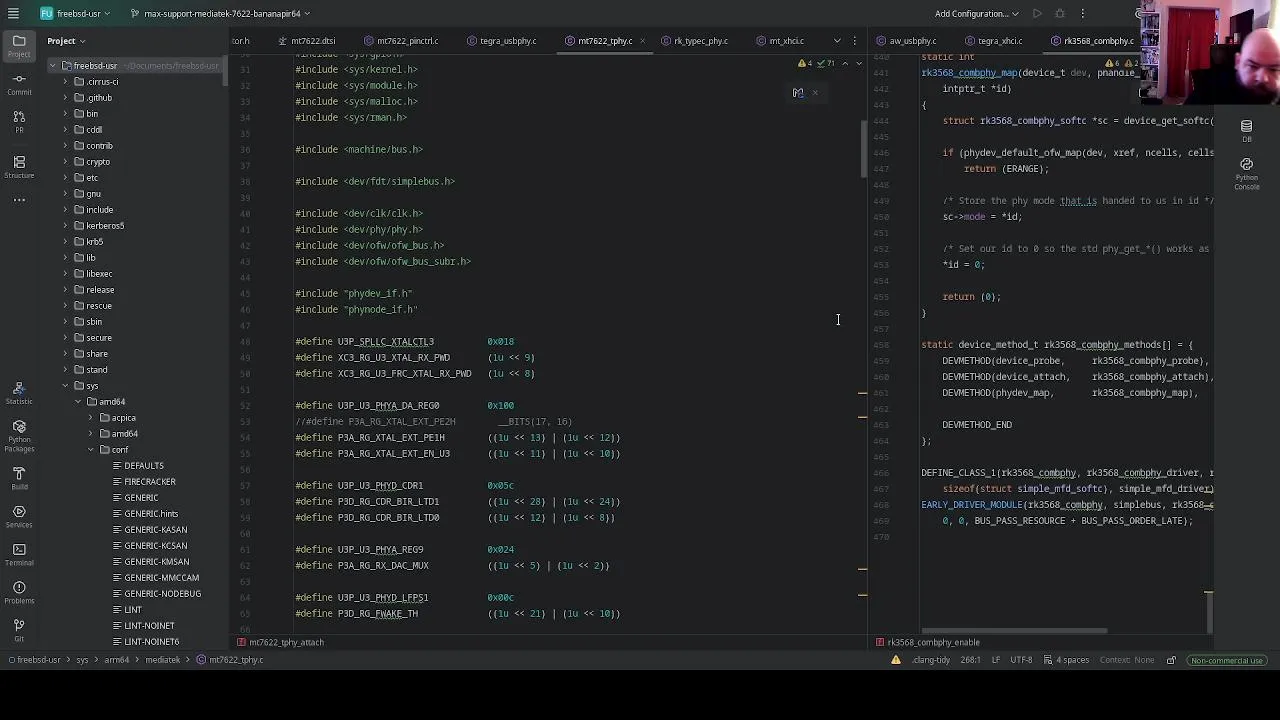Image resolution: width=1280 pixels, height=720 pixels.
Task: Expand the contrib folder
Action: [65, 146]
